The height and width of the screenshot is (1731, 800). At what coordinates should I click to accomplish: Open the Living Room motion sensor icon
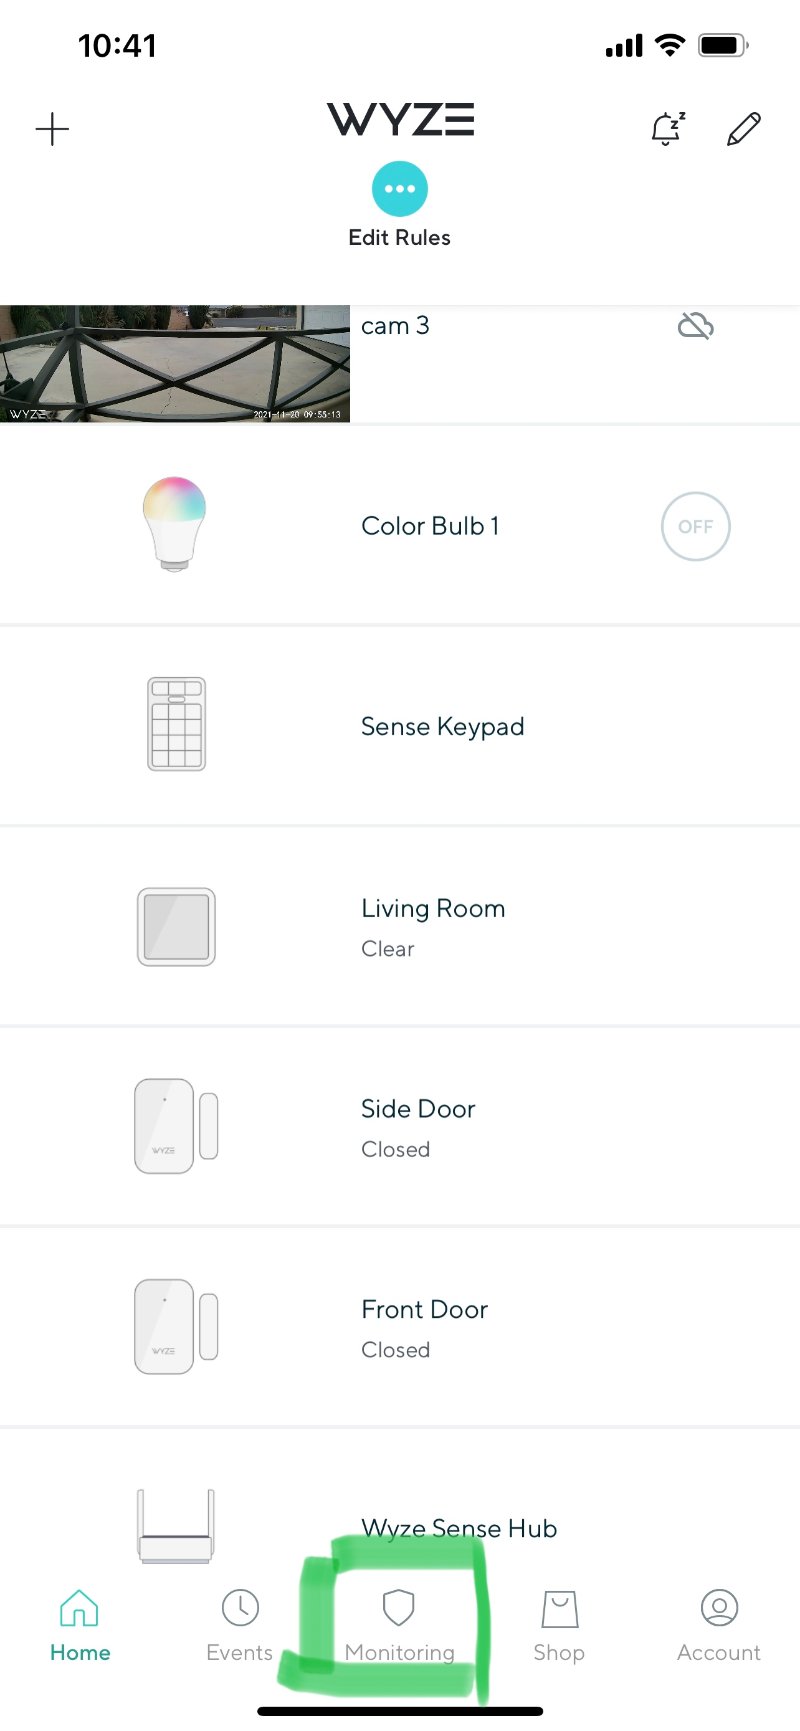click(176, 927)
